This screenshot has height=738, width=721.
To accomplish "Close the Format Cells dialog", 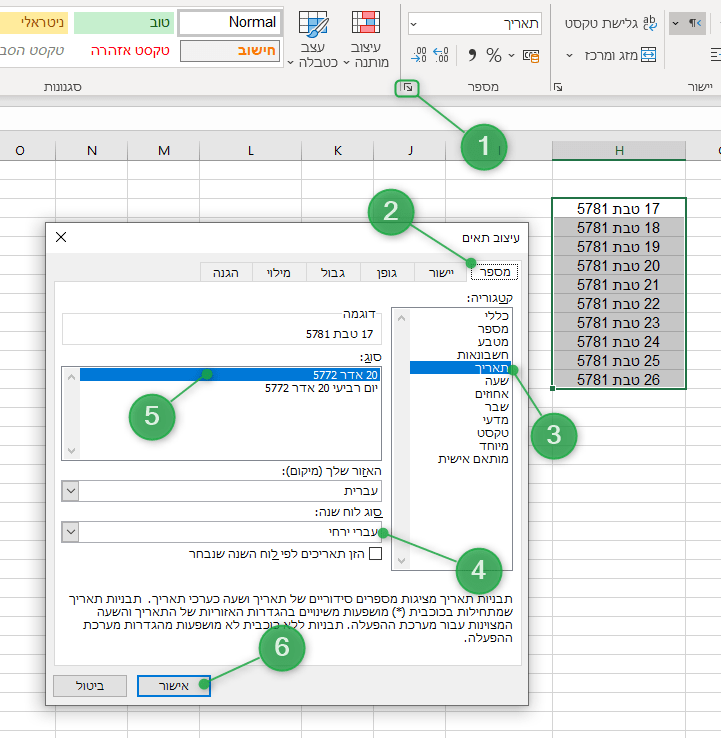I will (61, 237).
